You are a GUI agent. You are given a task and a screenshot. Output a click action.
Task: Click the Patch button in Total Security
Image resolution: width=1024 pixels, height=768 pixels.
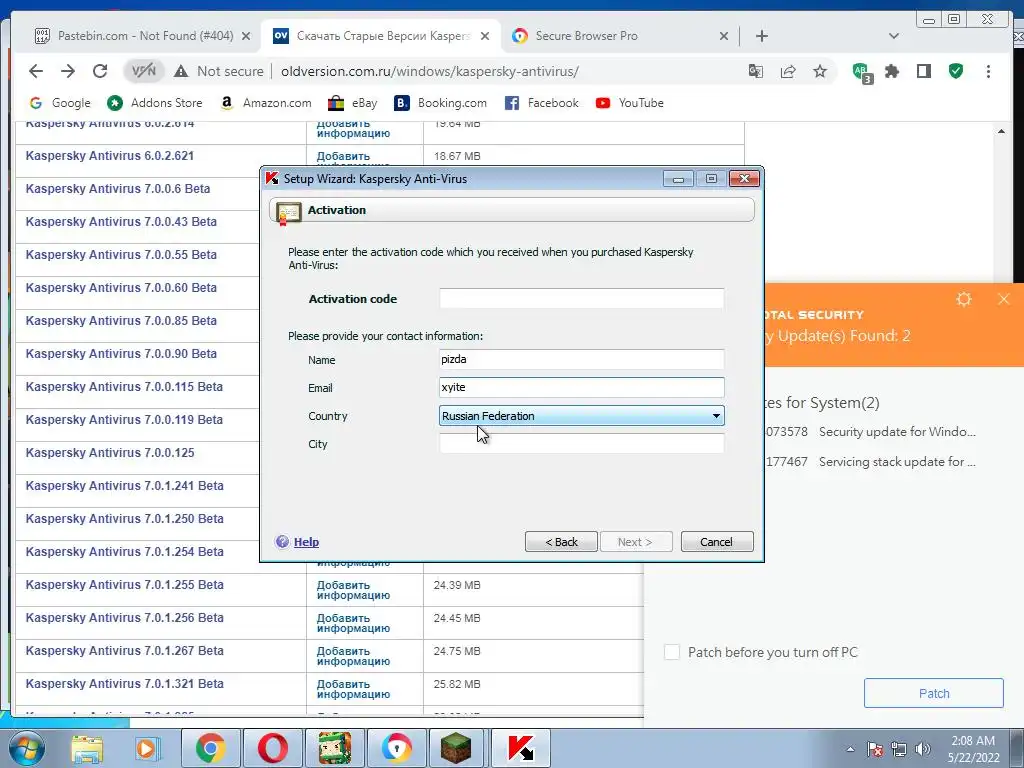pos(934,693)
